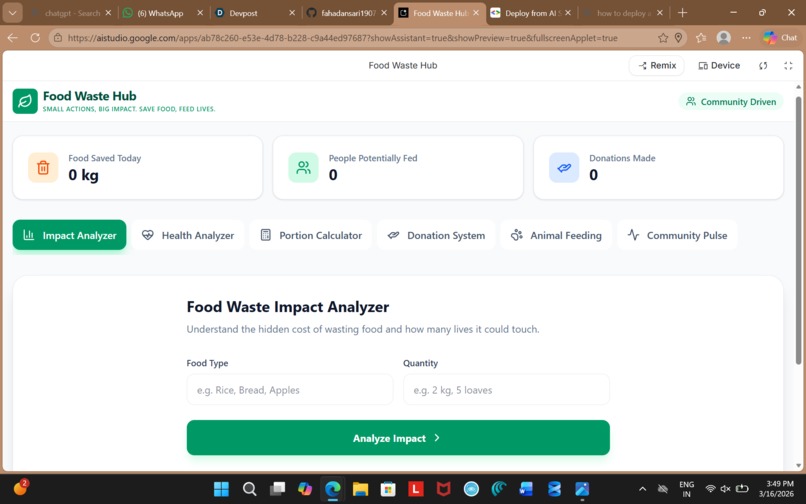Reload the app preview
Image resolution: width=806 pixels, height=504 pixels.
(x=763, y=65)
